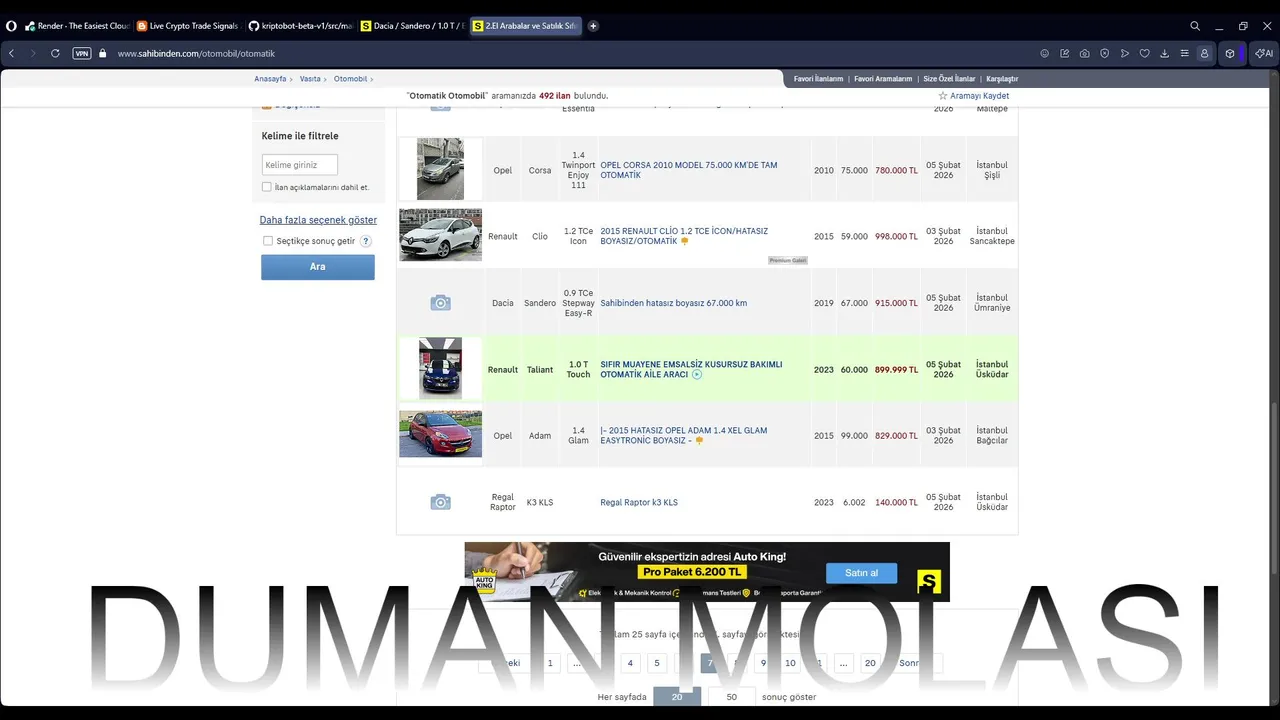Focus the Kelime giriniz input field
Viewport: 1280px width, 720px height.
(300, 165)
